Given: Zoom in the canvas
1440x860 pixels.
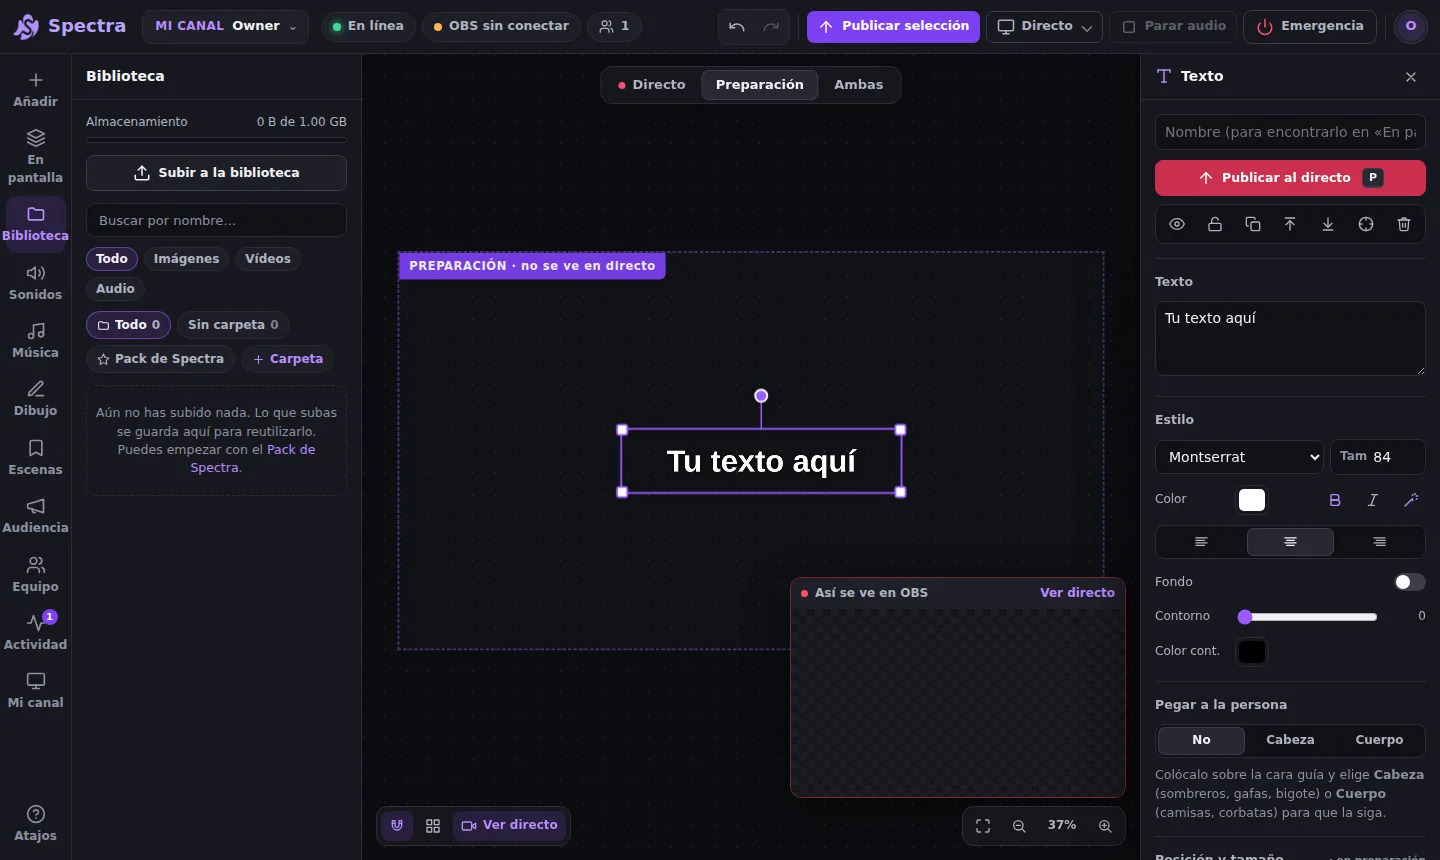Looking at the screenshot, I should tap(1105, 826).
